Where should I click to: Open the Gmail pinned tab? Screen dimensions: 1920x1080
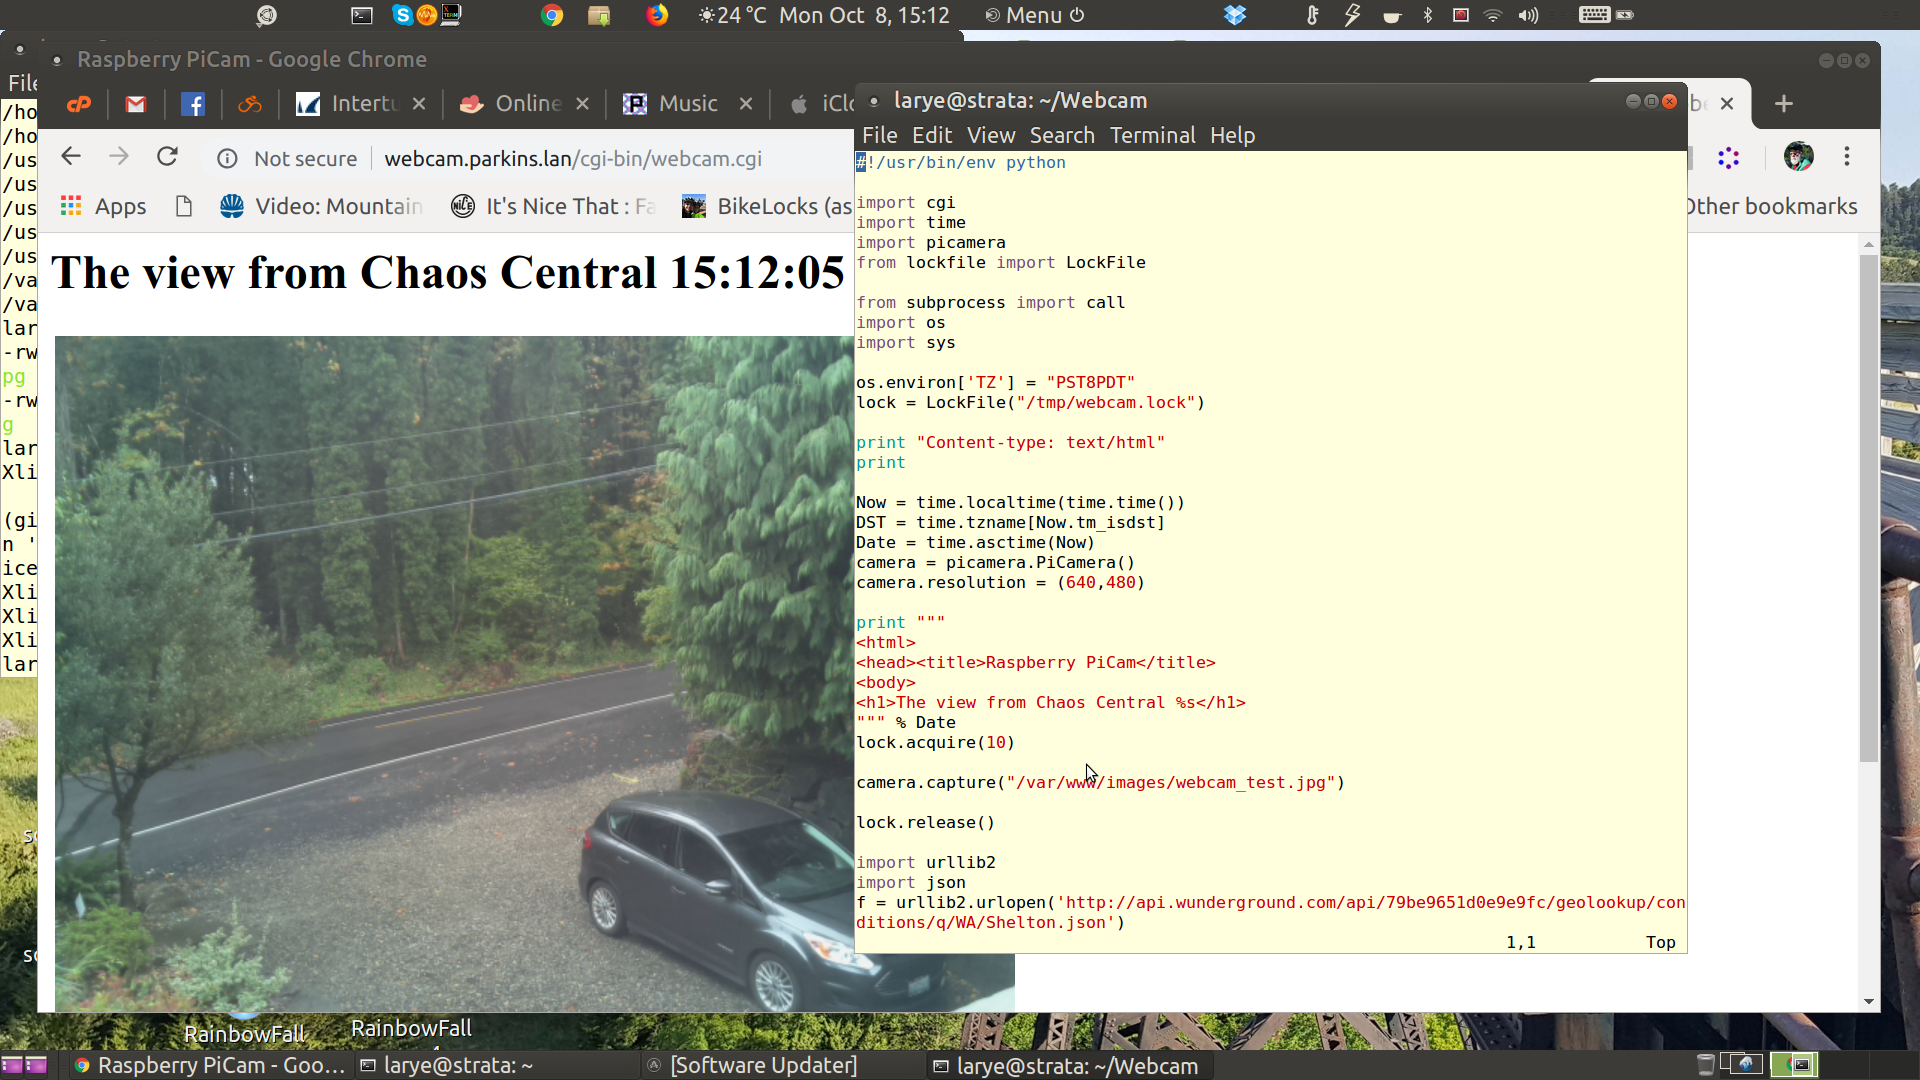(x=136, y=104)
